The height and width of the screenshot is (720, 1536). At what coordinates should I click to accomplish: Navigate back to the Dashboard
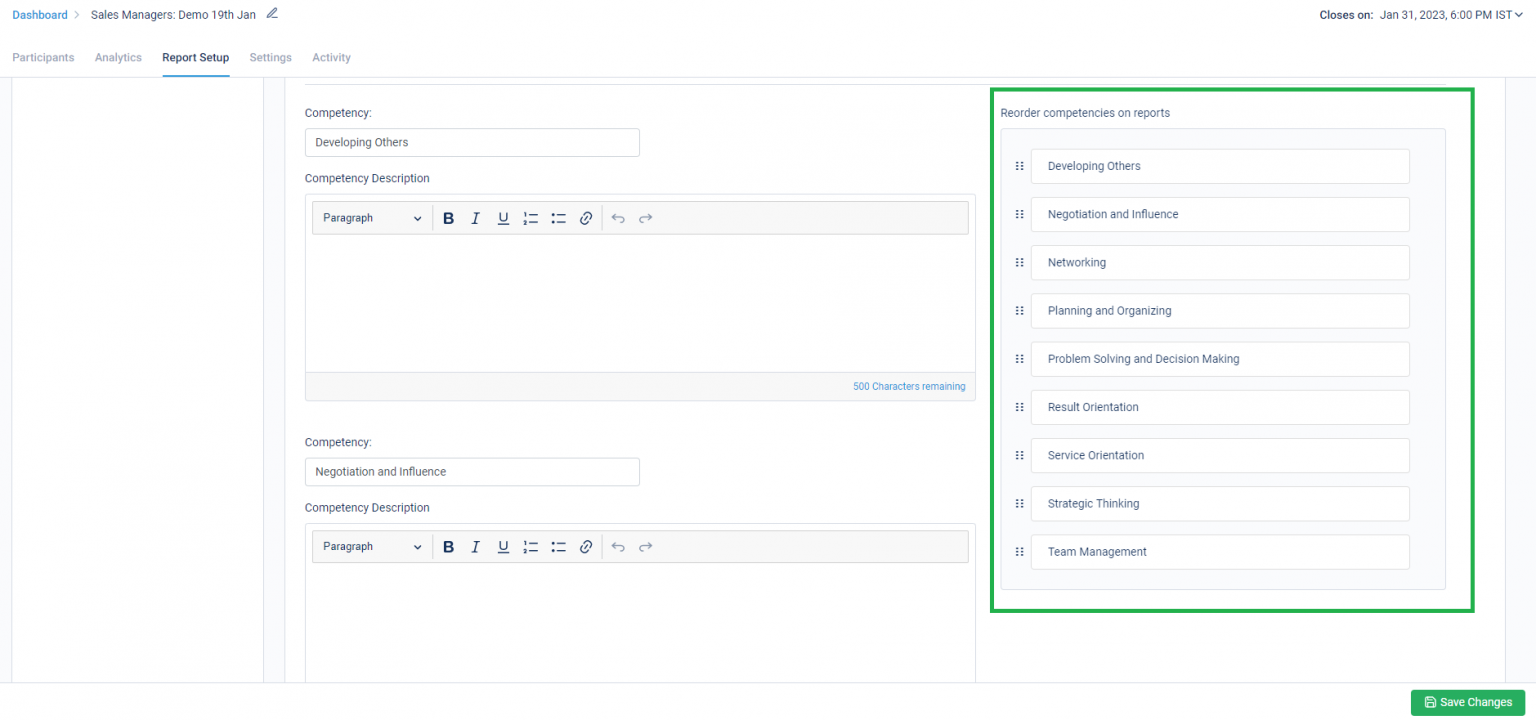pyautogui.click(x=39, y=14)
